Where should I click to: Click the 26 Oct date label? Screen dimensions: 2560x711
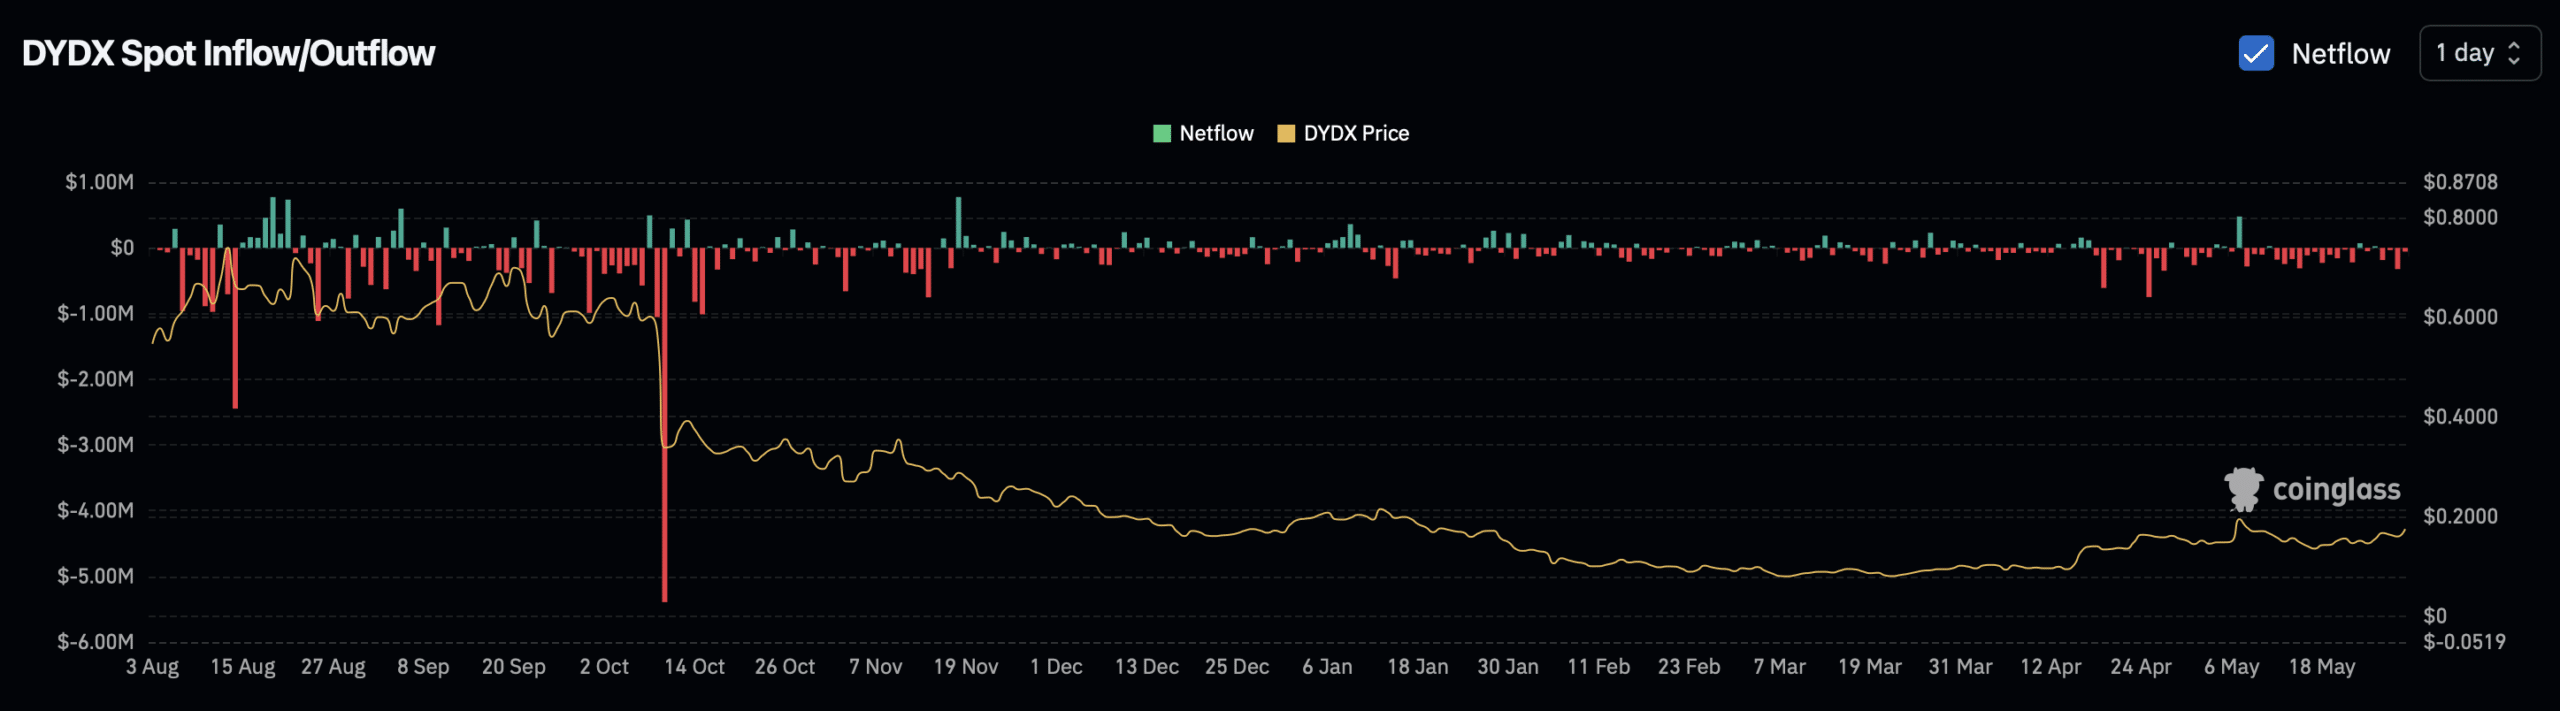tap(785, 667)
